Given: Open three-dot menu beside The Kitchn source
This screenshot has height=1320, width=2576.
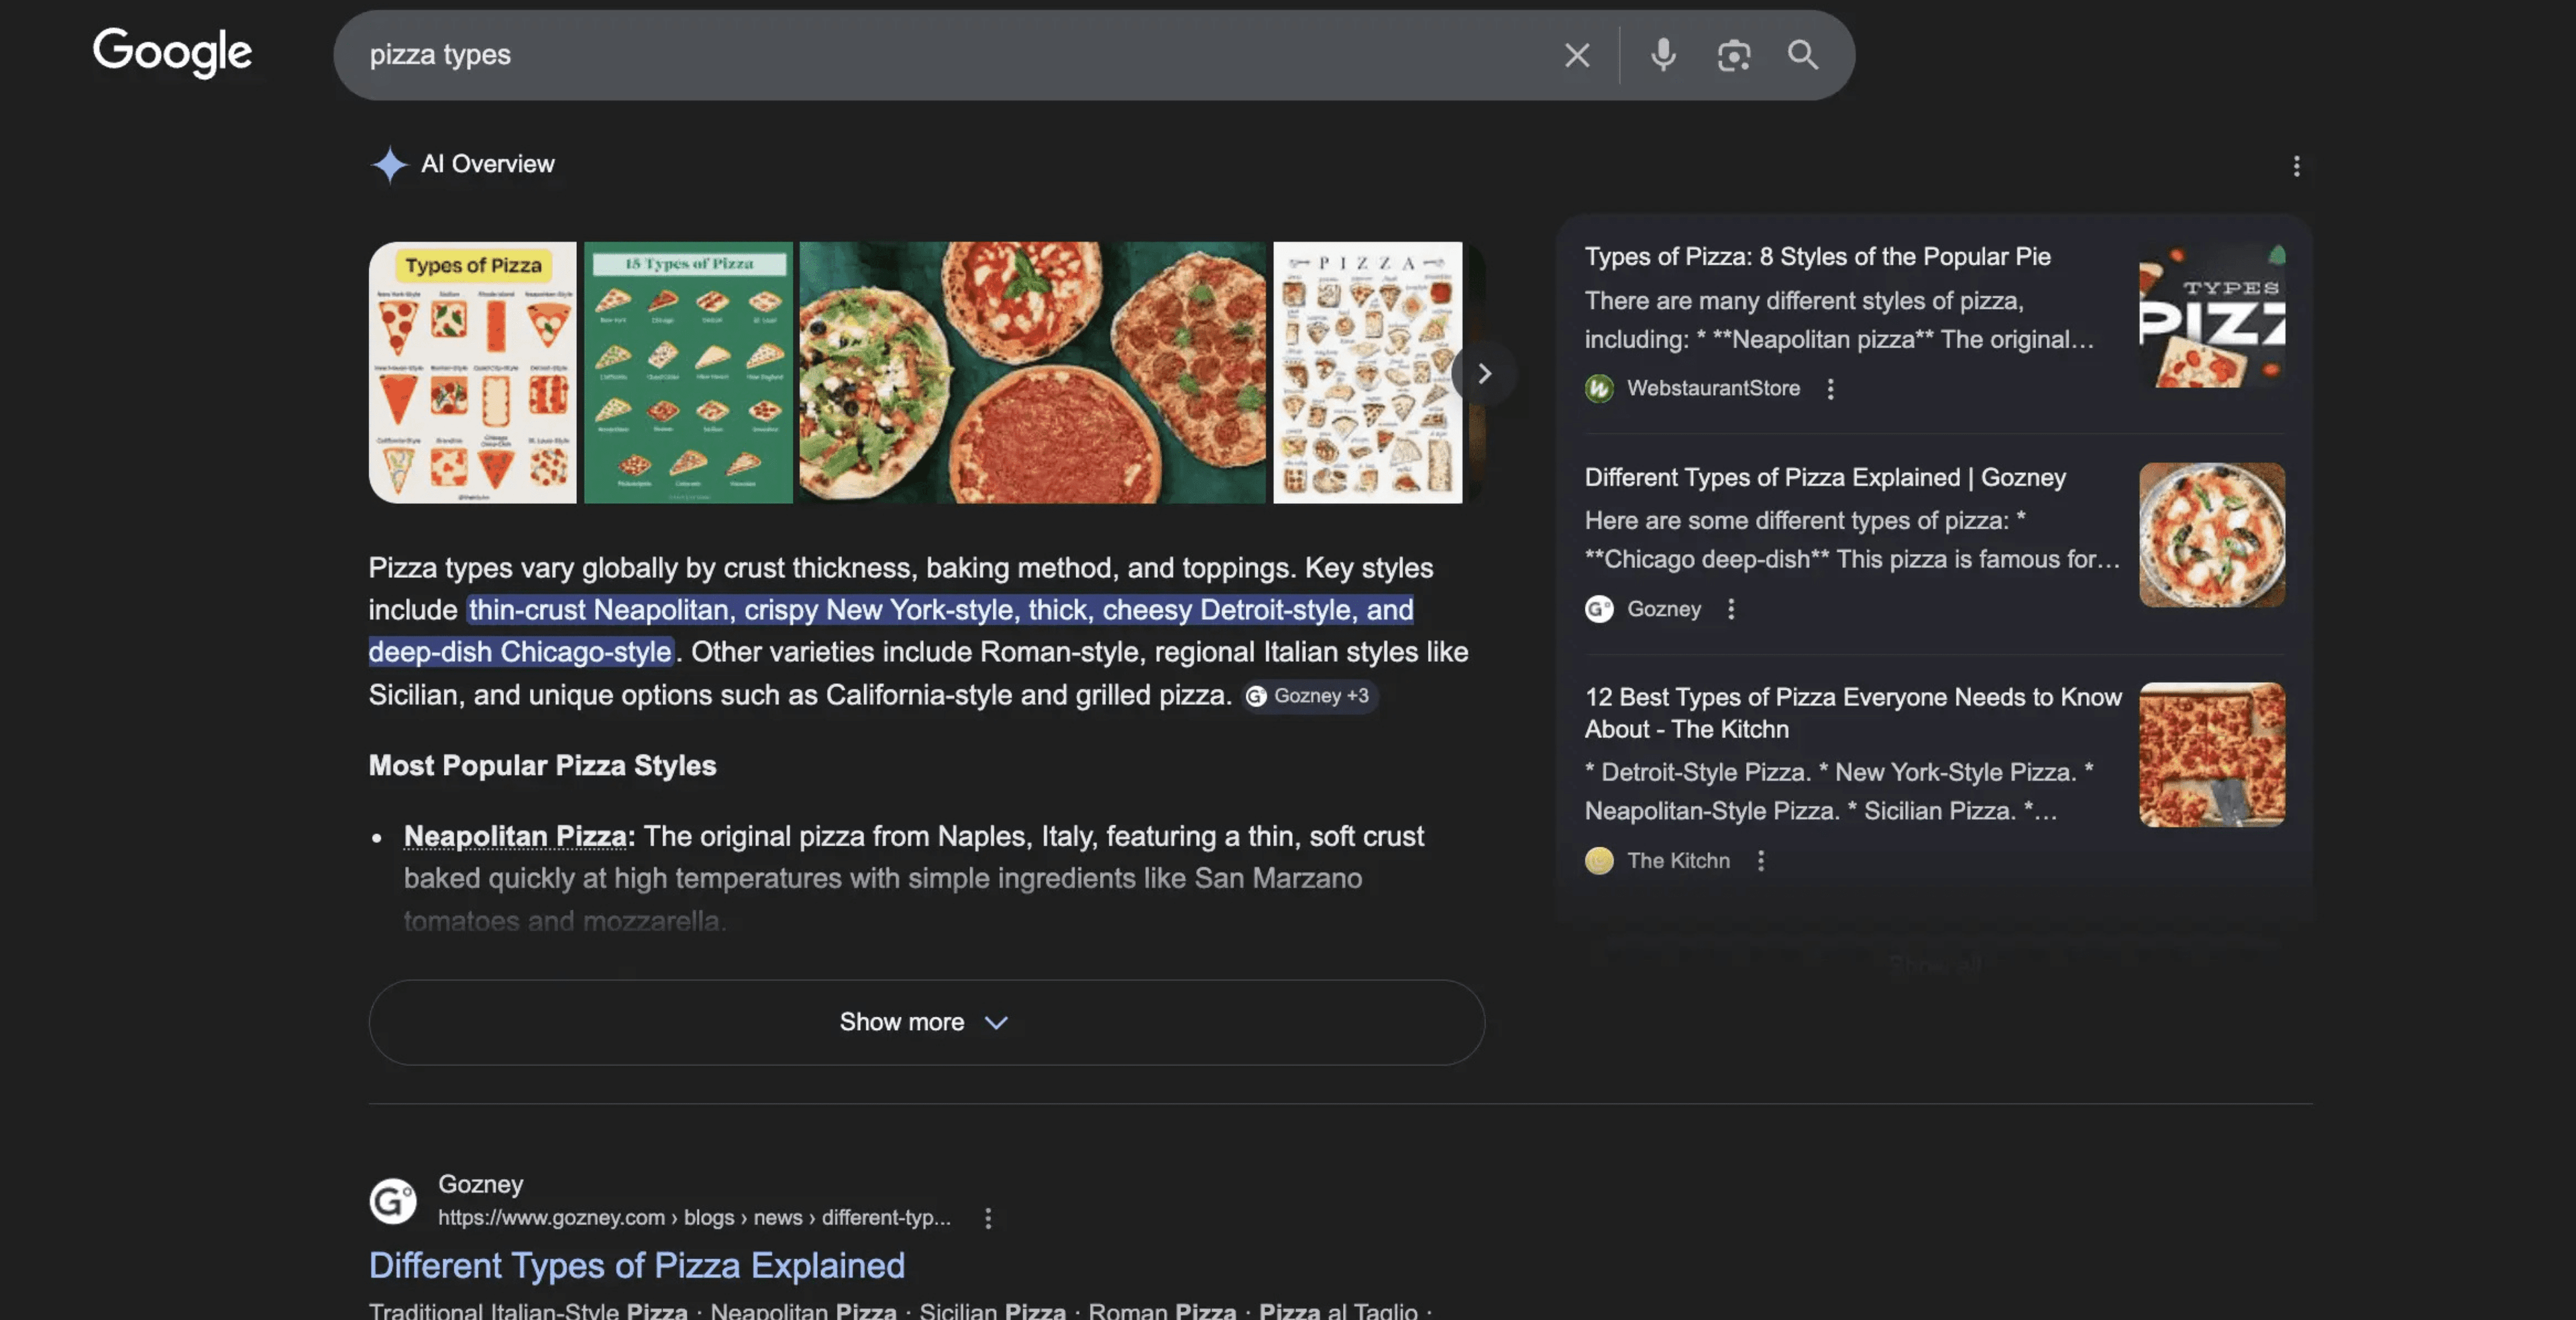Looking at the screenshot, I should [1761, 861].
